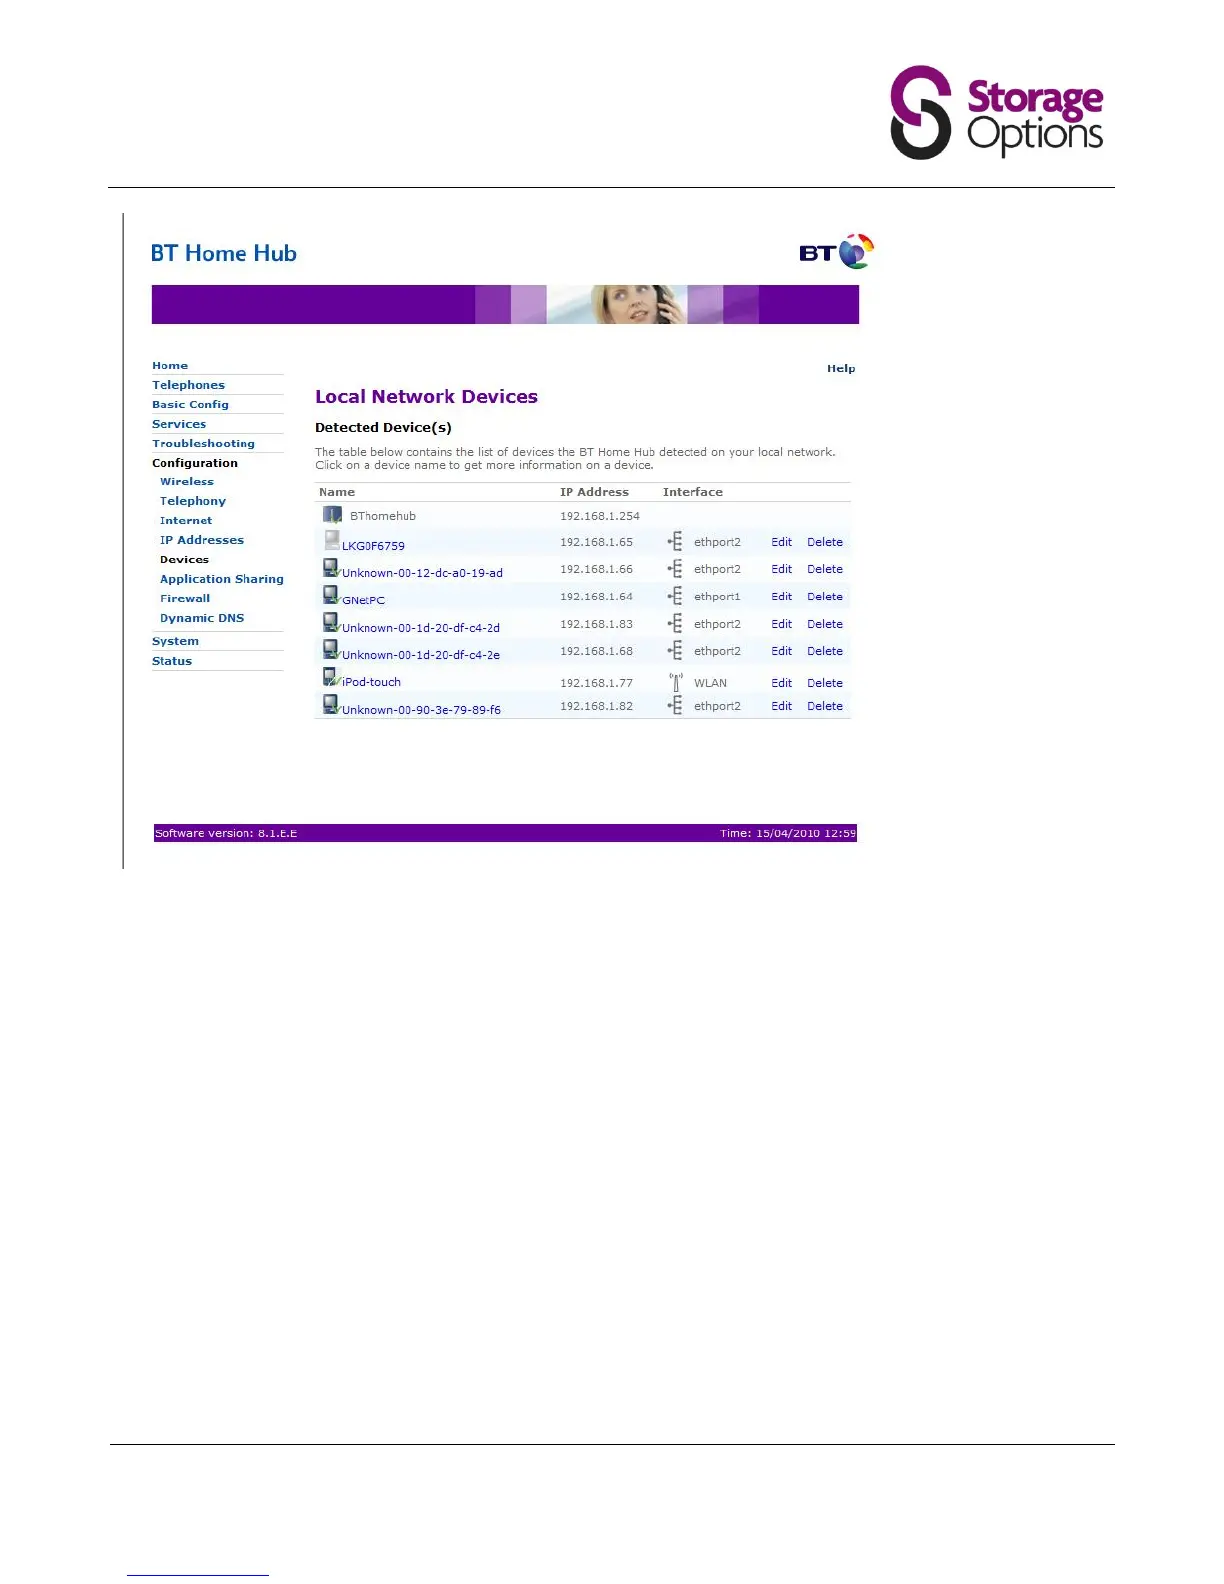Go to Basic Config
1224x1584 pixels.
tap(190, 405)
